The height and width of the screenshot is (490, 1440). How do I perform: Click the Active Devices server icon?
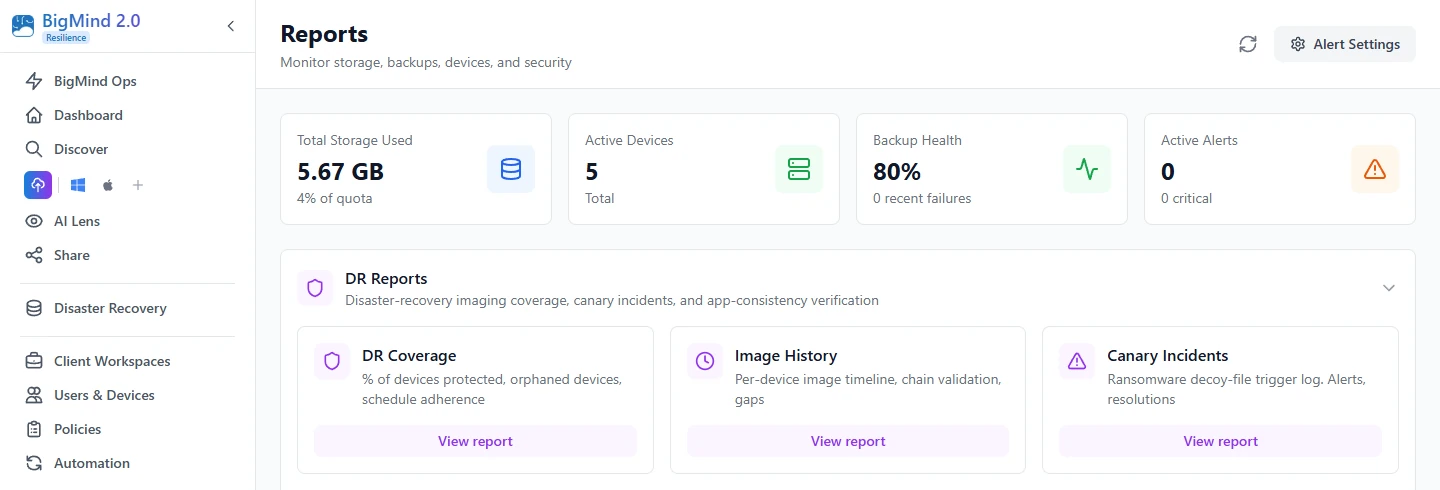[799, 169]
